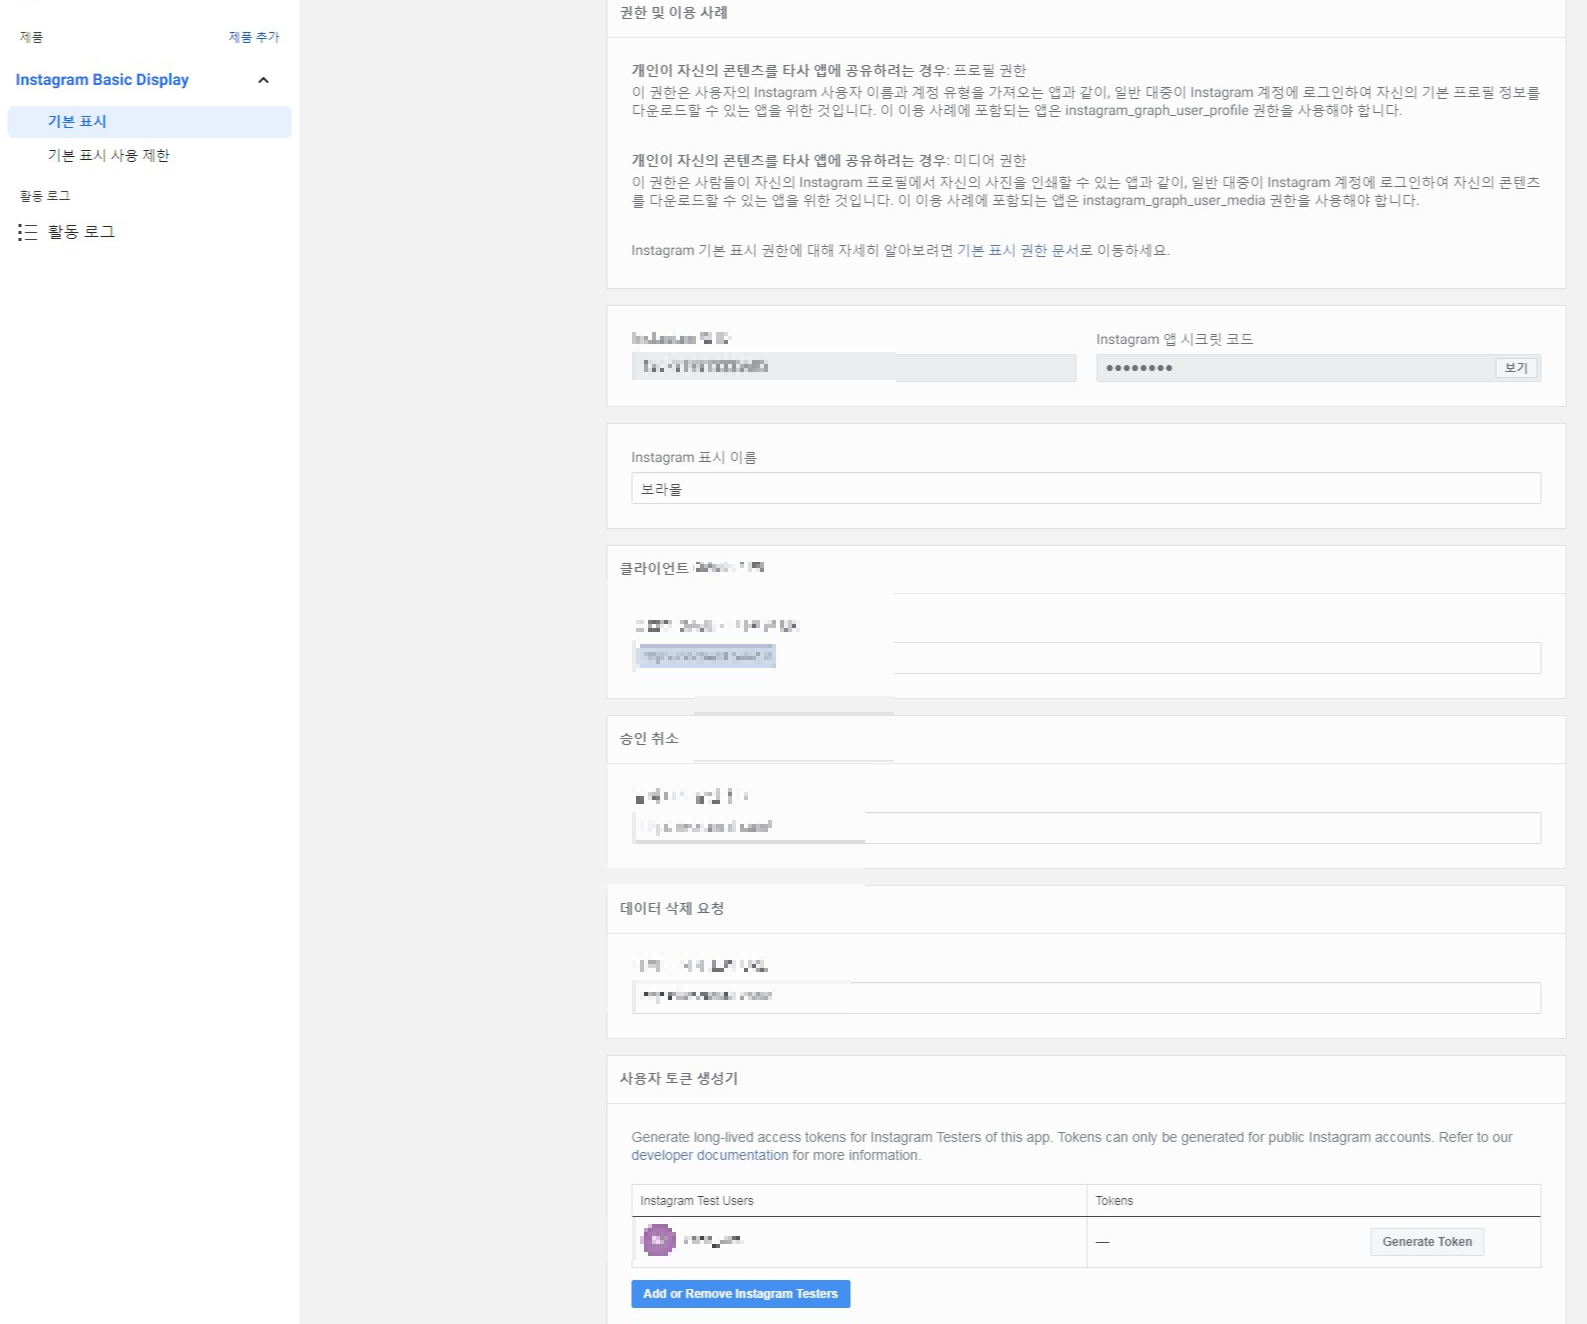The width and height of the screenshot is (1587, 1324).
Task: Open the 활동 로그 sidebar entry
Action: click(81, 232)
